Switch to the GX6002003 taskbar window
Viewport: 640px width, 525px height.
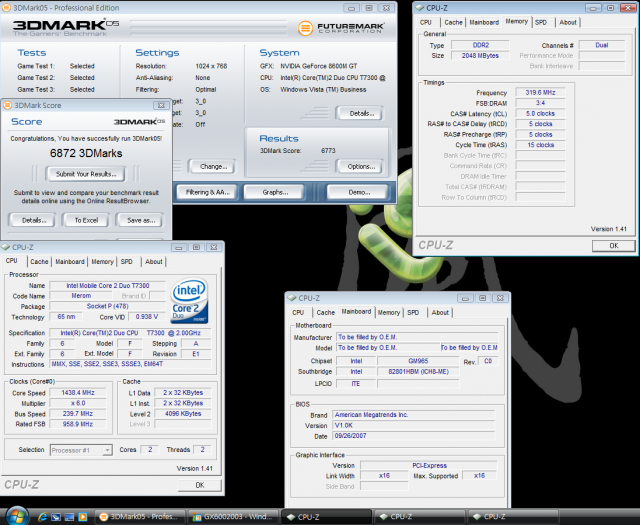[x=233, y=517]
